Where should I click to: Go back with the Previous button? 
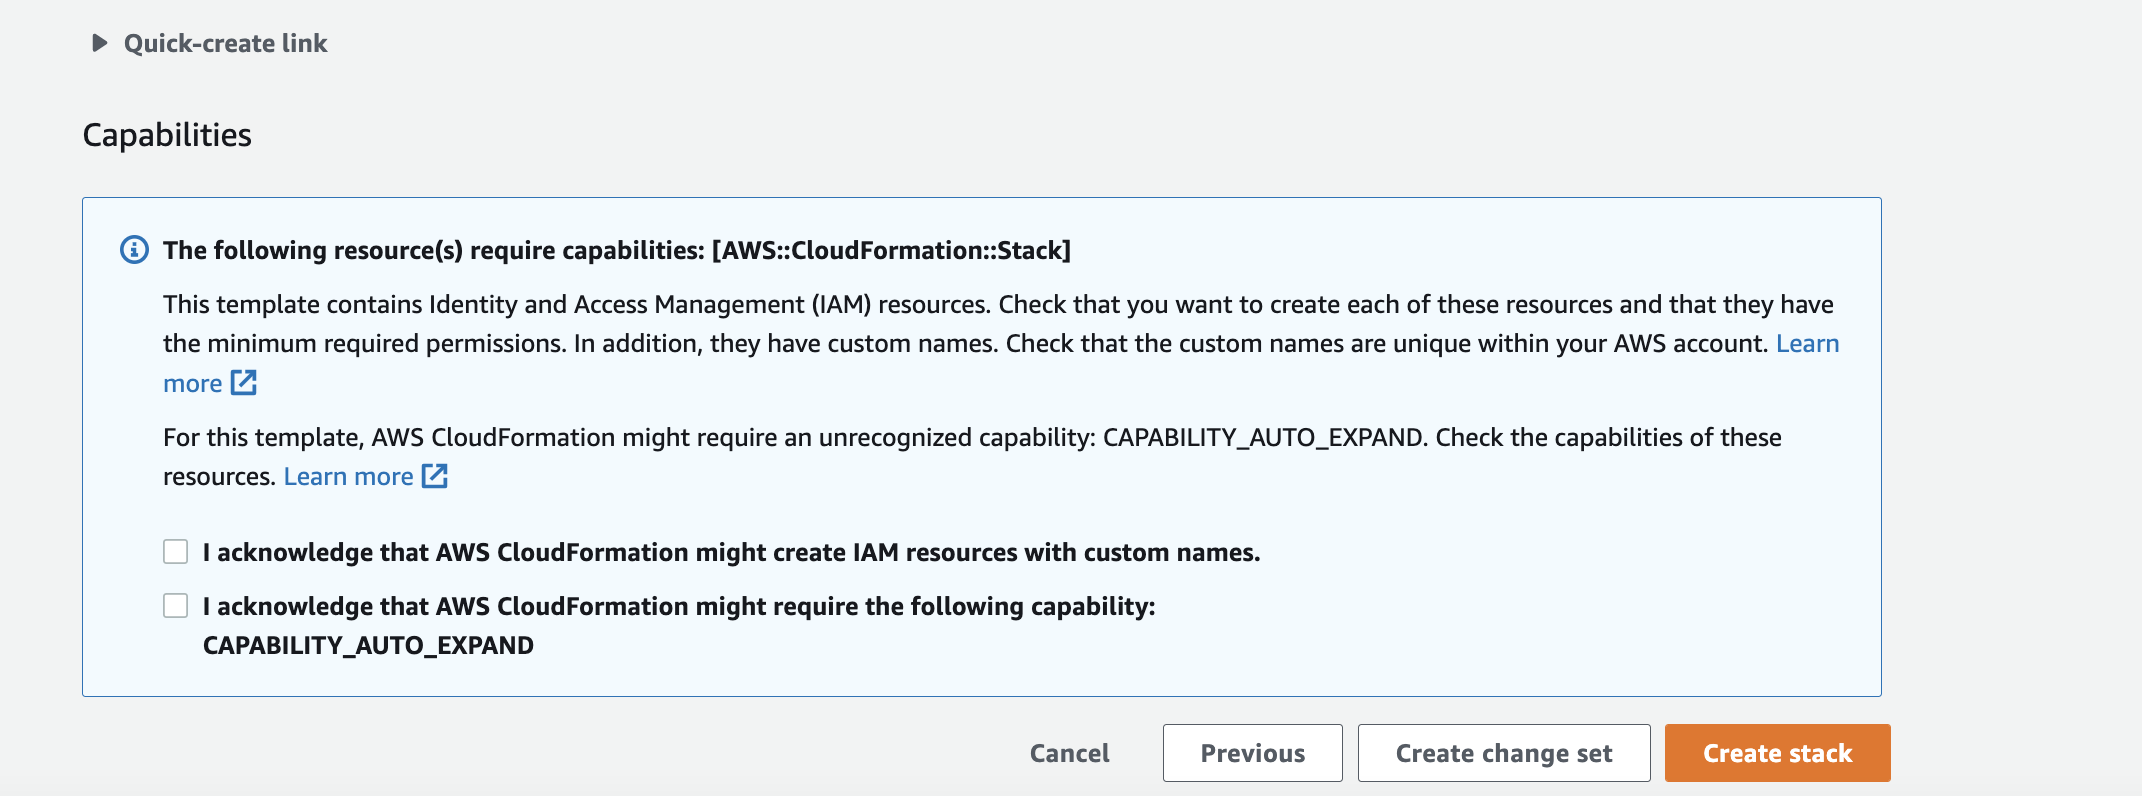point(1253,753)
